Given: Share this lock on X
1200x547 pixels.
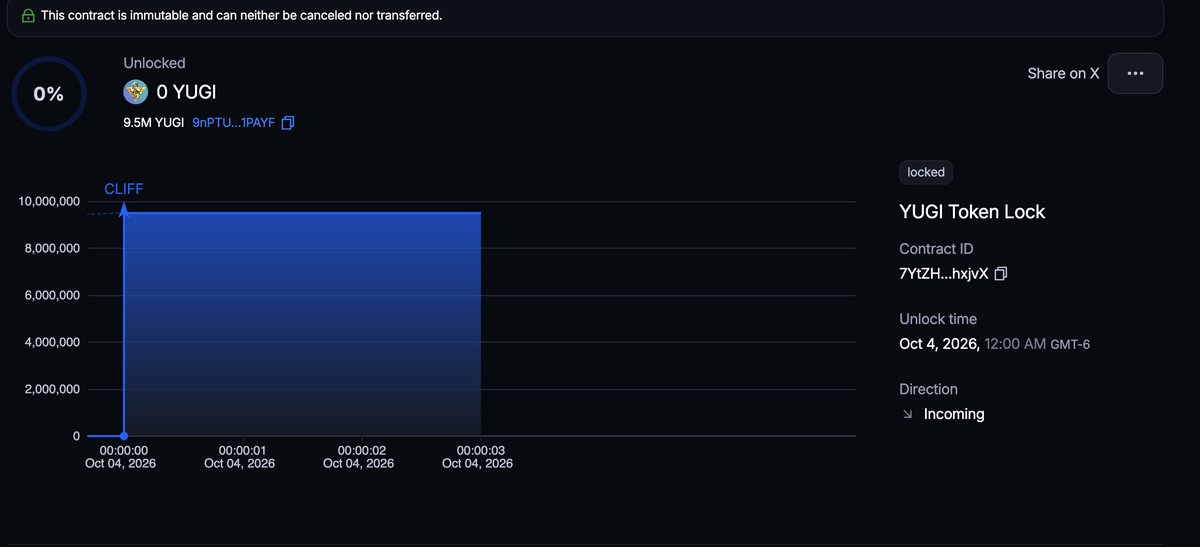Looking at the screenshot, I should 1063,73.
